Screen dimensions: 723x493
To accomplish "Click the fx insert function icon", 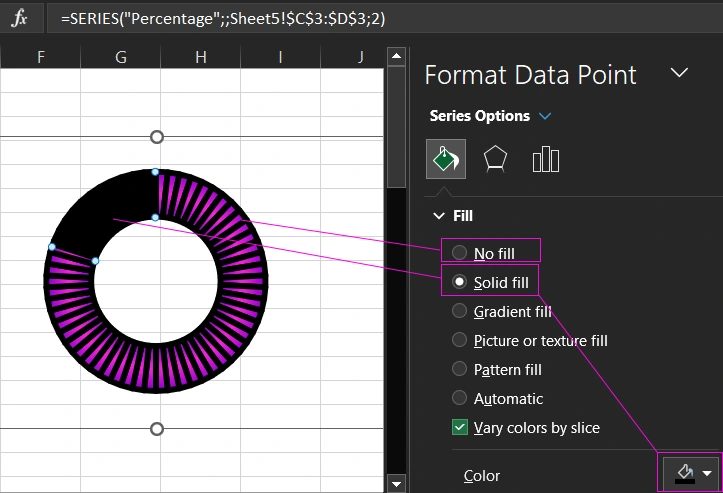I will (x=19, y=18).
